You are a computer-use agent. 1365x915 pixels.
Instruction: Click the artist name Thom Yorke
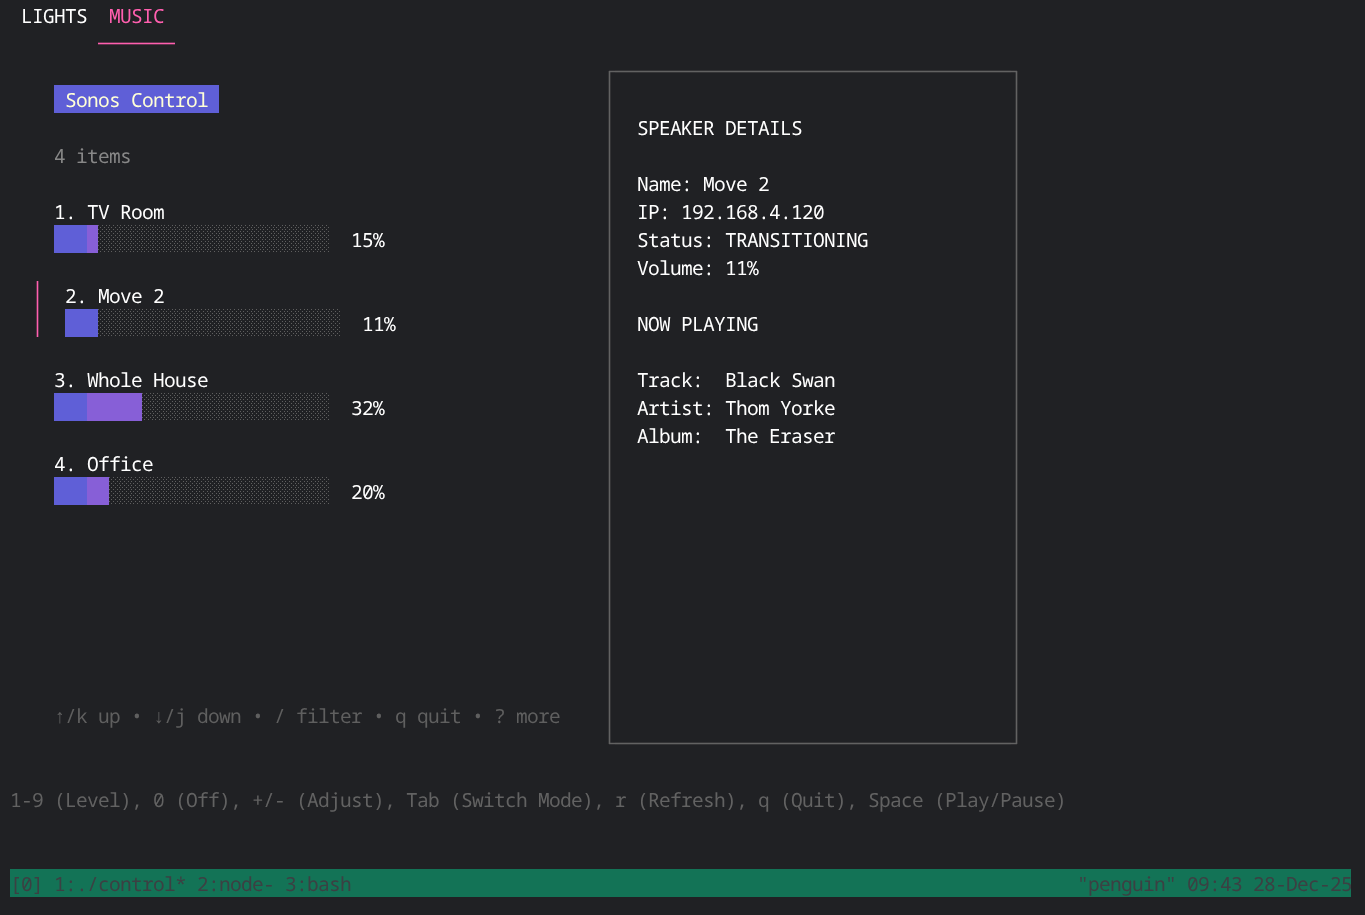tap(780, 408)
